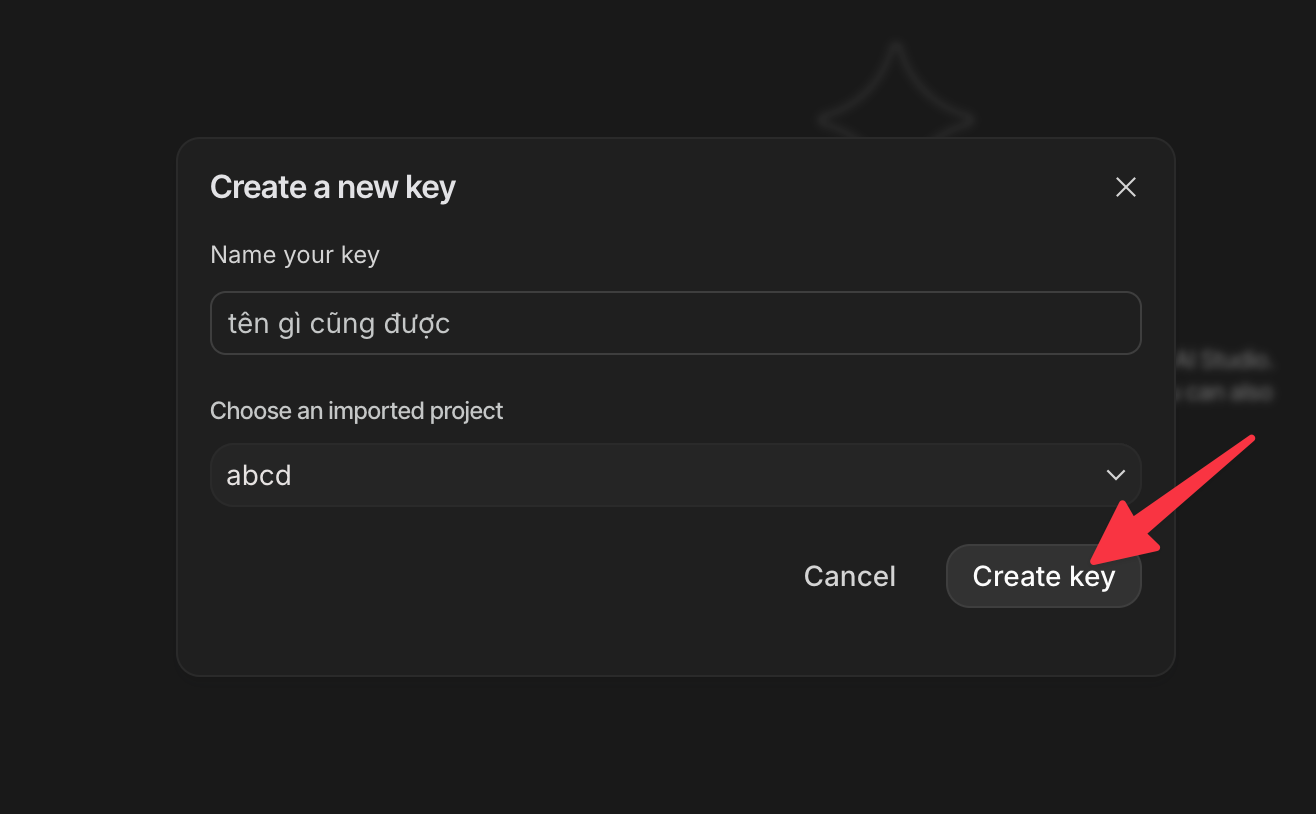The image size is (1316, 814).
Task: Open the imported project dropdown
Action: (675, 475)
